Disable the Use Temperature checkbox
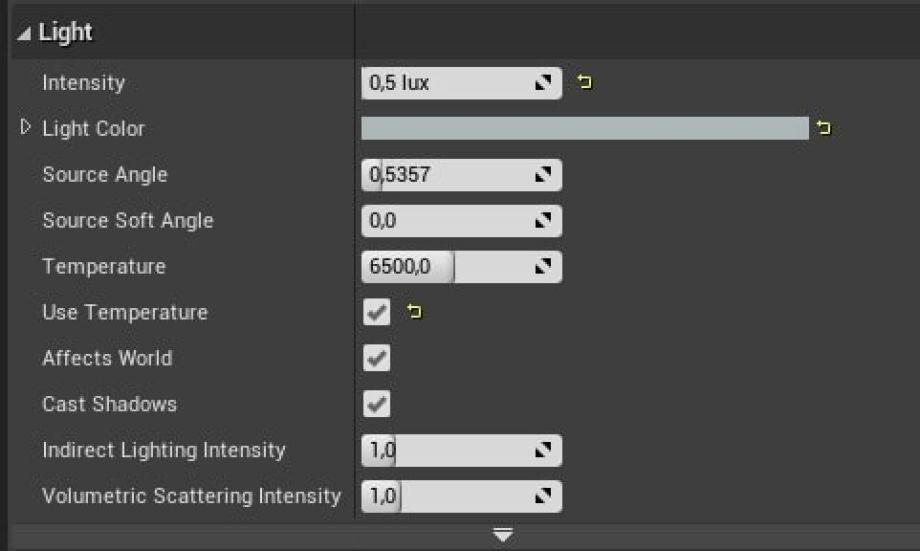This screenshot has width=920, height=551. [376, 313]
